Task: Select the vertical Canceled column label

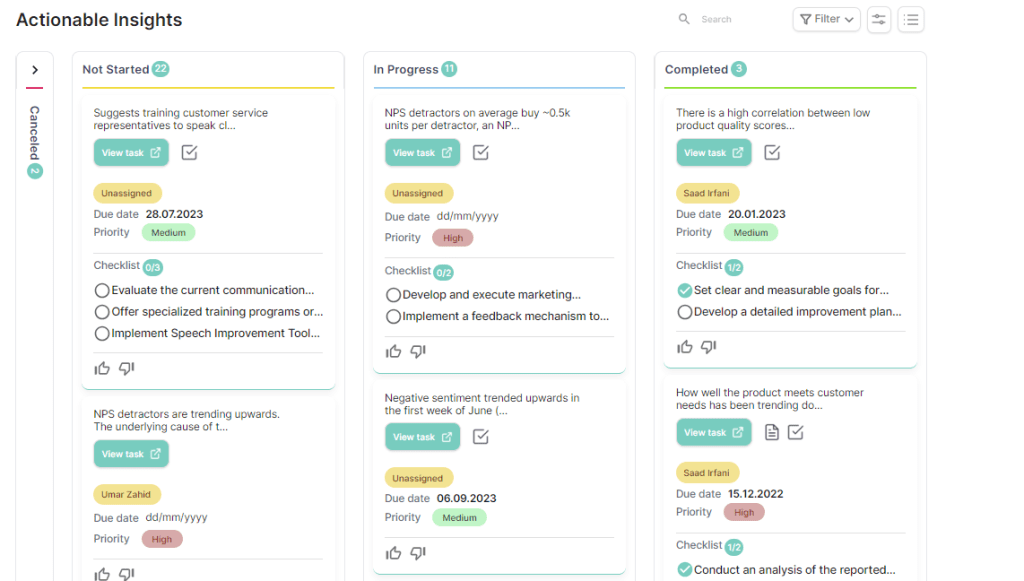Action: click(35, 133)
